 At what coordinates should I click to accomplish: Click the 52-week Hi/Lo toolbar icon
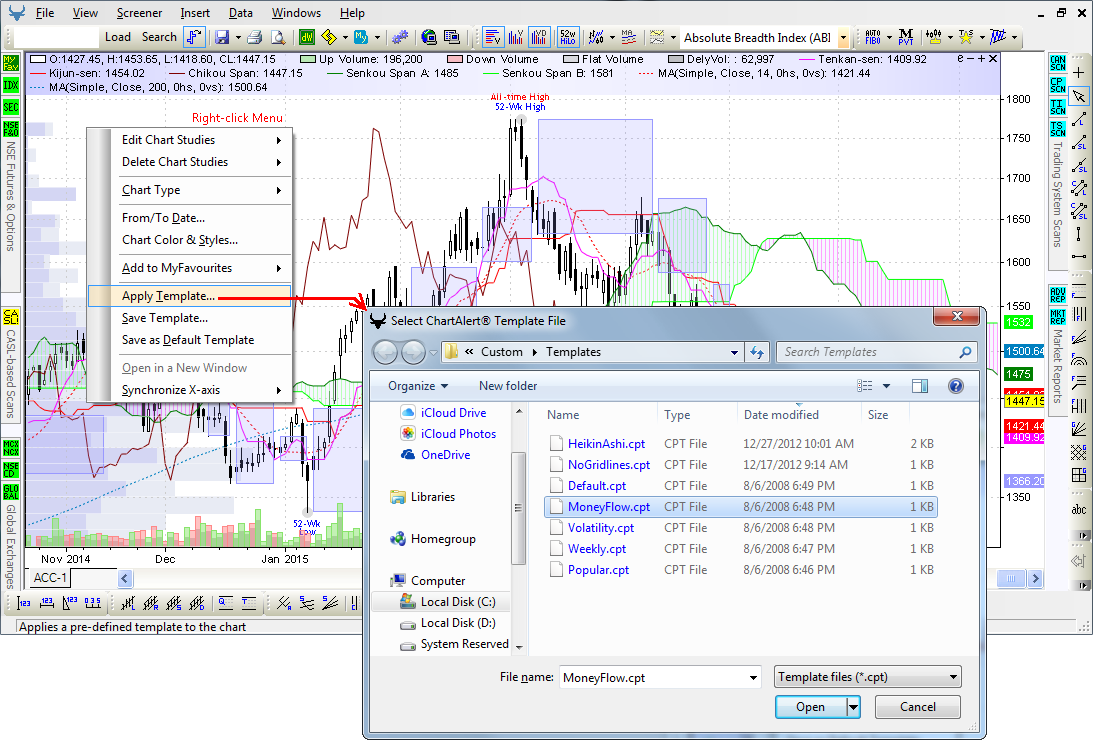[x=567, y=37]
